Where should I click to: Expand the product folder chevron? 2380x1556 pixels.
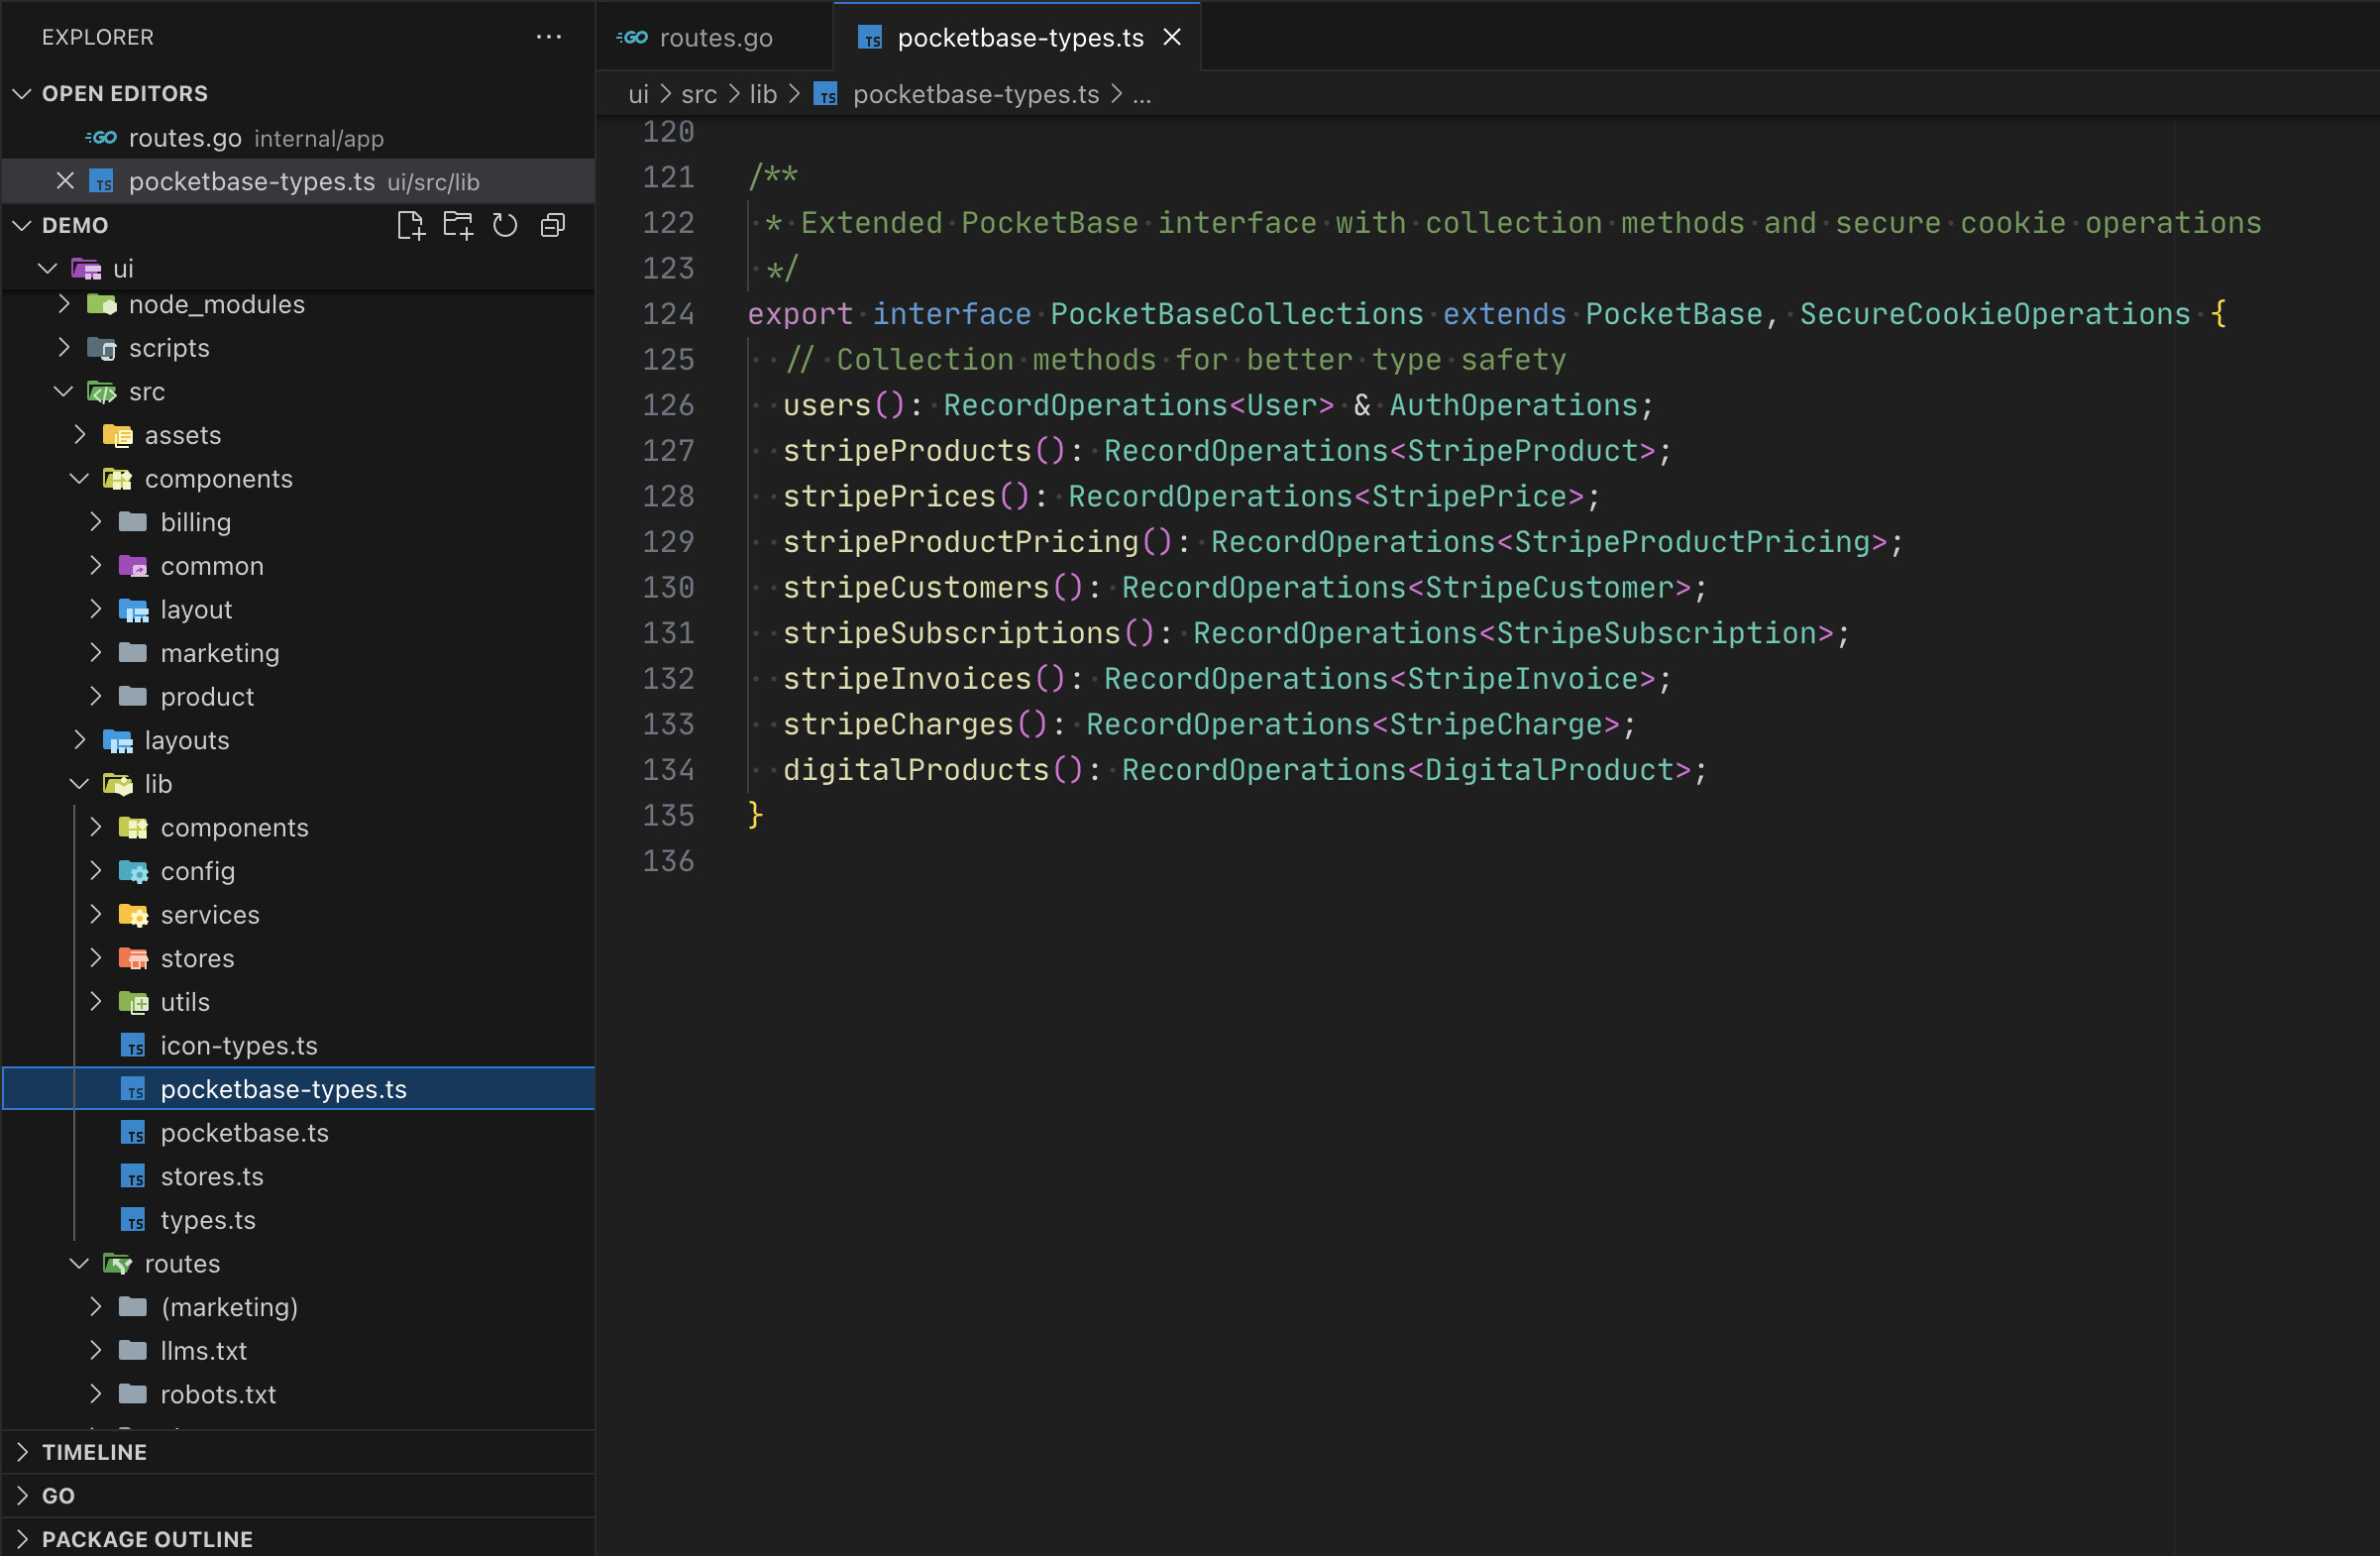click(x=96, y=696)
